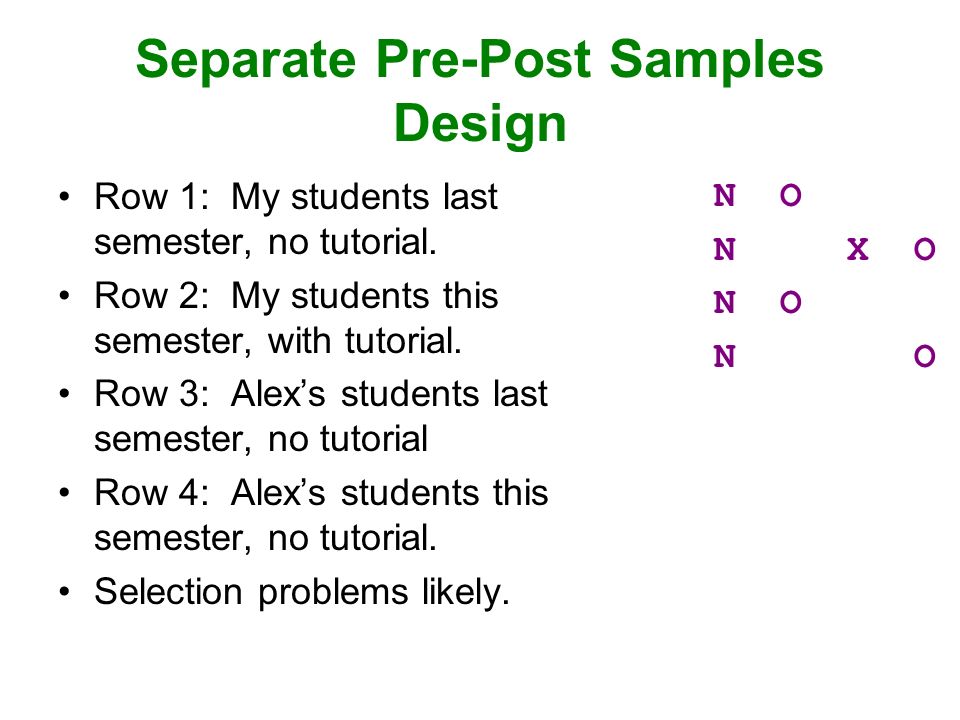
Task: Click the slide title 'Separate Pre-Post Samples'
Action: point(479,60)
